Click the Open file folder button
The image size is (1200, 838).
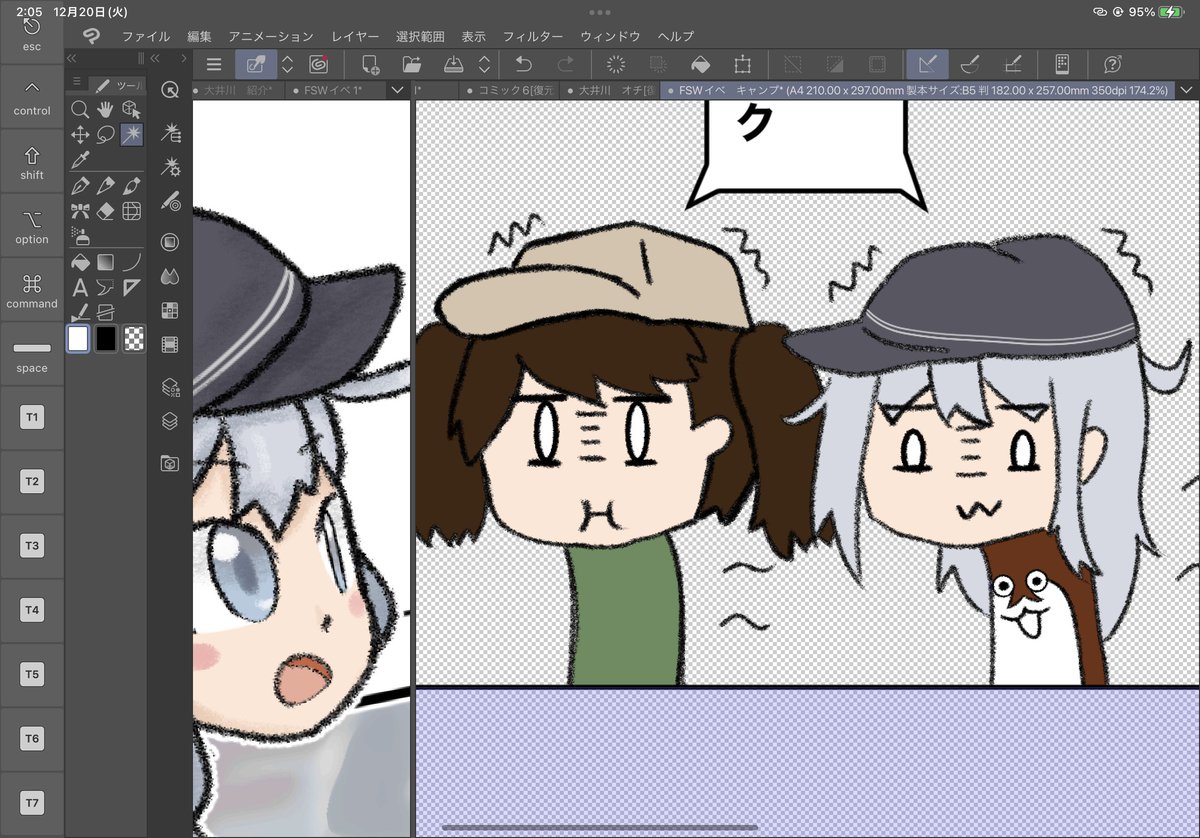(411, 64)
